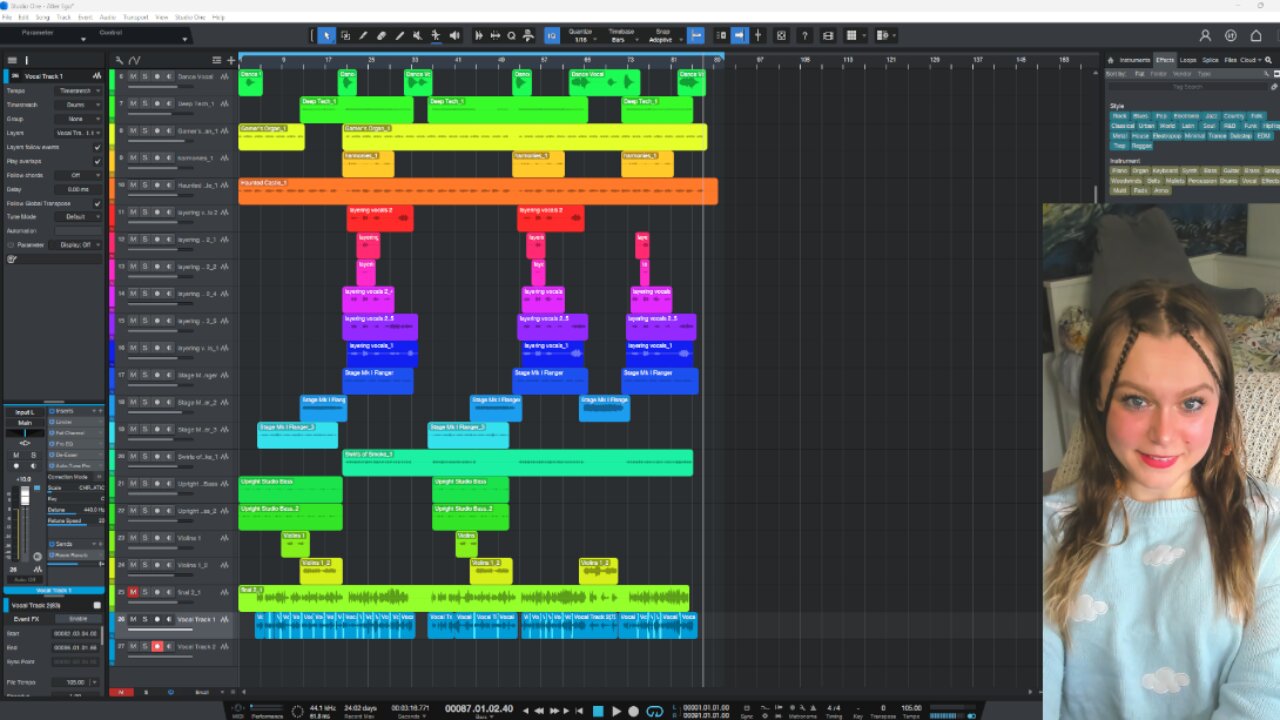
Task: Adjust Vocal Track 1 channel fader
Action: (x=26, y=497)
